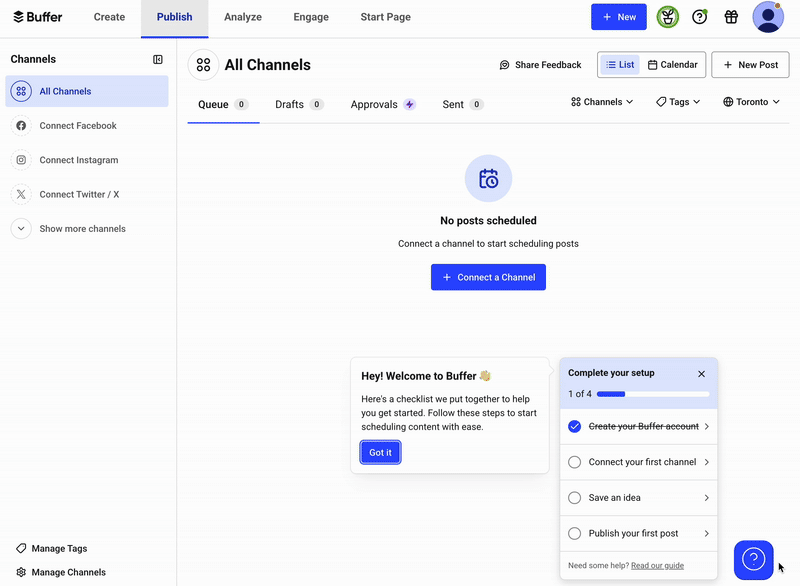800x586 pixels.
Task: Select Connect Facebook
Action: click(87, 125)
